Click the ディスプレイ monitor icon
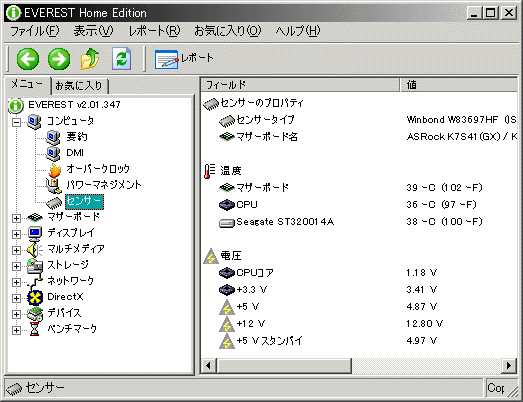Screen dimensions: 523x402 [x=35, y=233]
